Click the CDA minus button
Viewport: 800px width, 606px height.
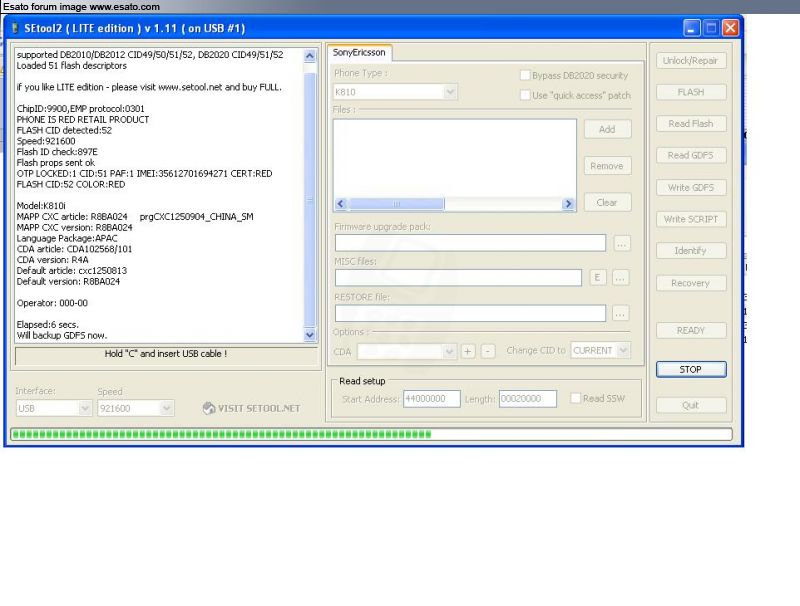tap(488, 351)
